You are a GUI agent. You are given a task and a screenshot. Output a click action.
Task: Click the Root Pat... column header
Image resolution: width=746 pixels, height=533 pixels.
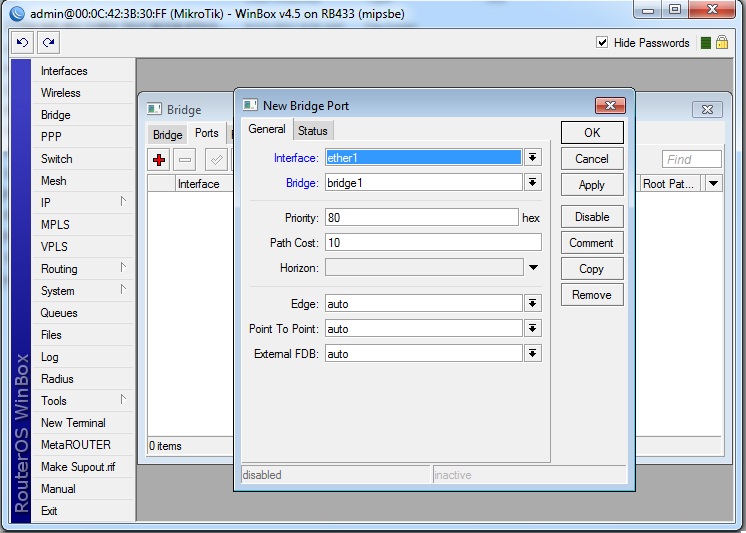(671, 184)
